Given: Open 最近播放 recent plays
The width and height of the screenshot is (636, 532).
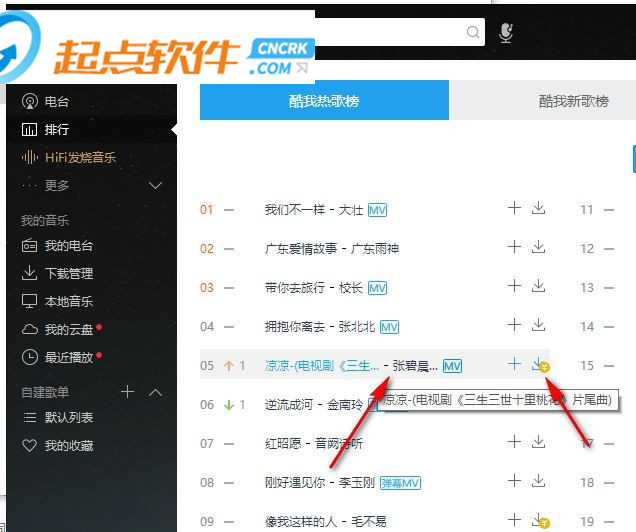Looking at the screenshot, I should (57, 358).
